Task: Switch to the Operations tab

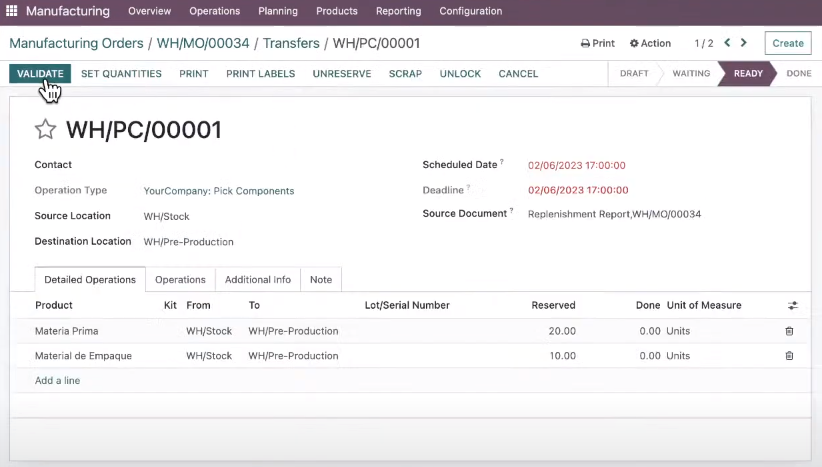Action: (180, 280)
